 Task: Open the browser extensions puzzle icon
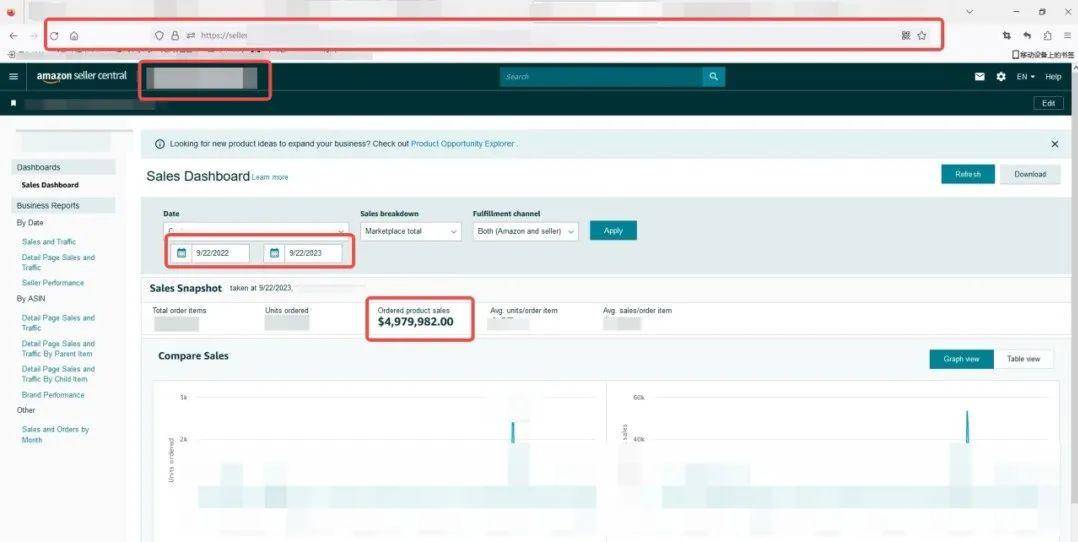(1047, 36)
